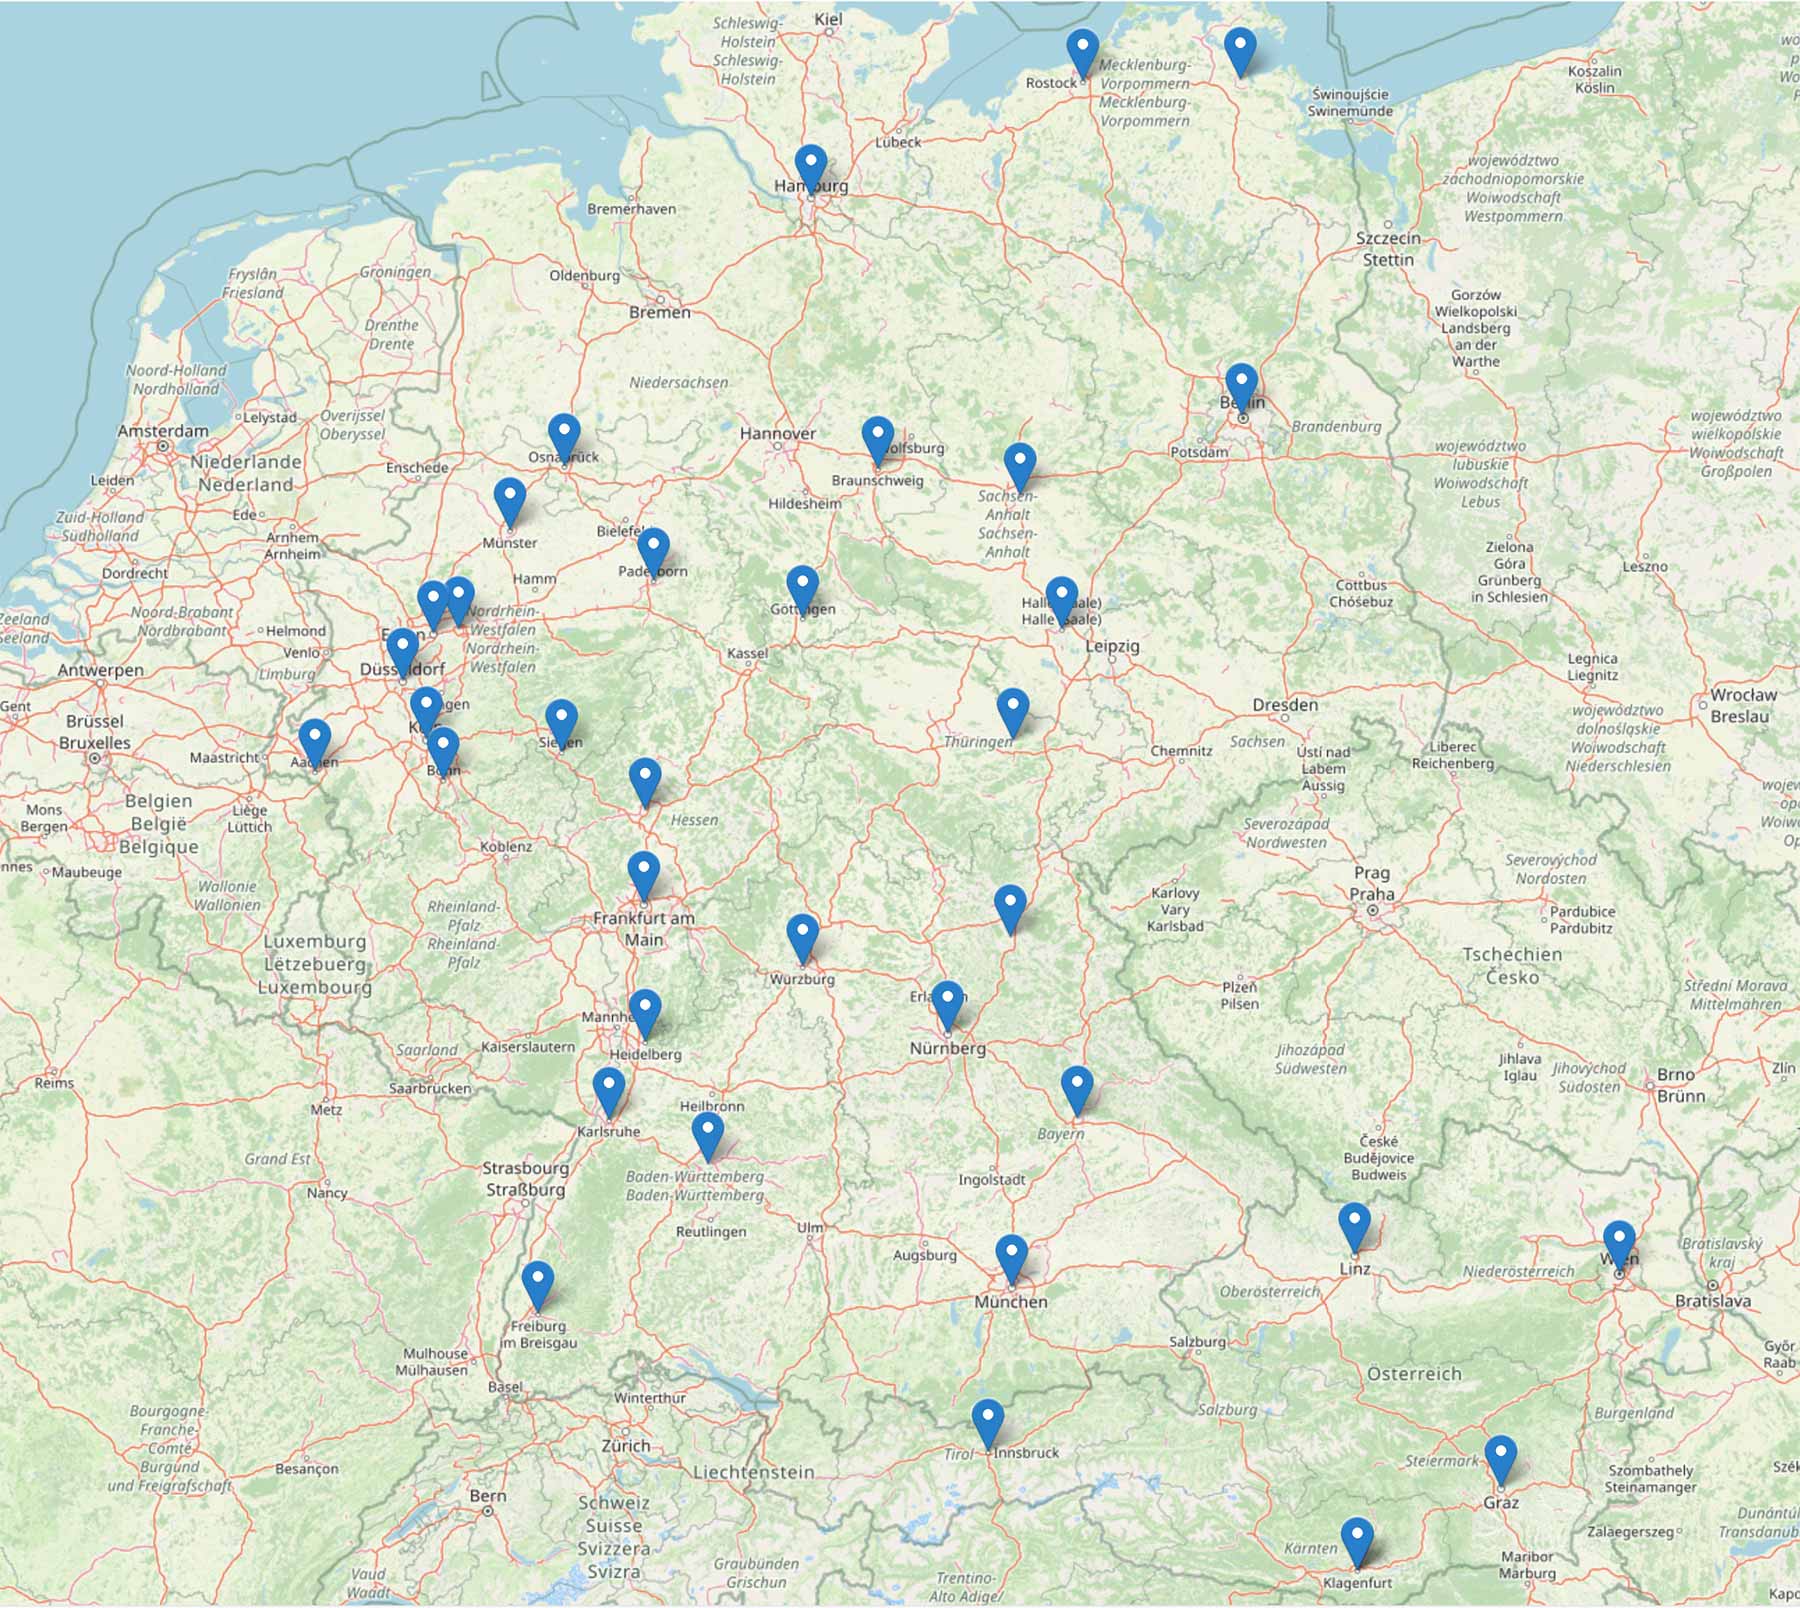This screenshot has height=1608, width=1800.
Task: Open the Würzburg location pin
Action: click(x=802, y=937)
